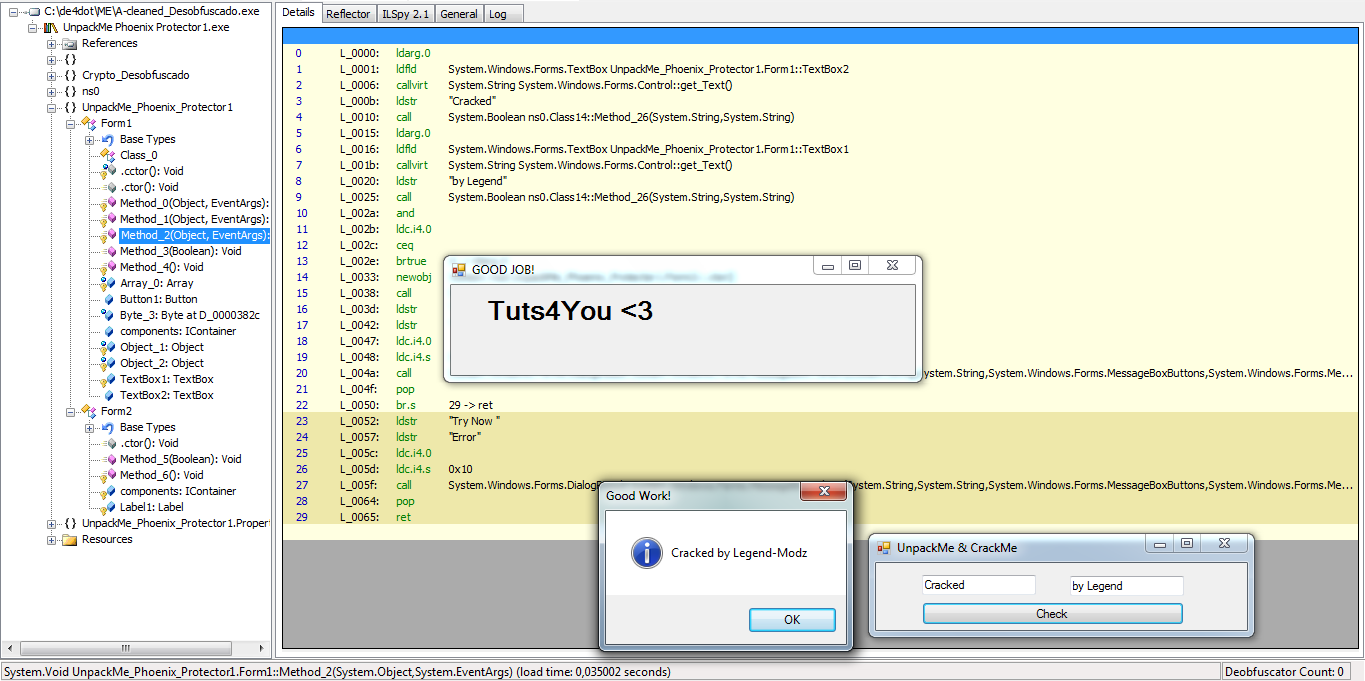Collapse the Form1 tree node

coord(71,123)
